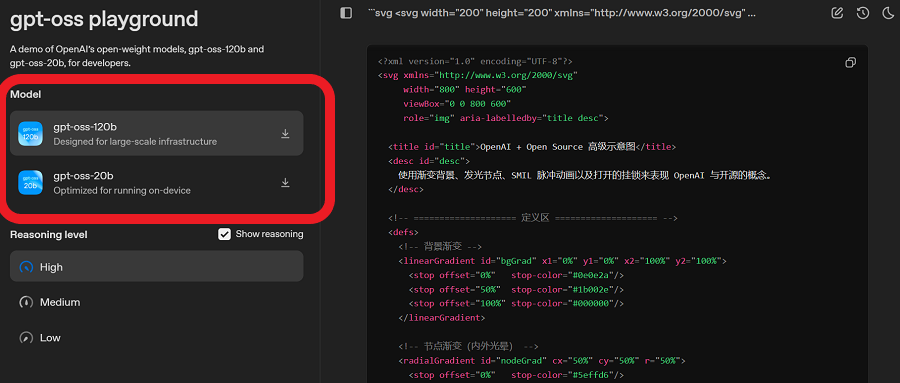The height and width of the screenshot is (383, 900).
Task: Click the gpt-oss-120b model logo
Action: (30, 133)
